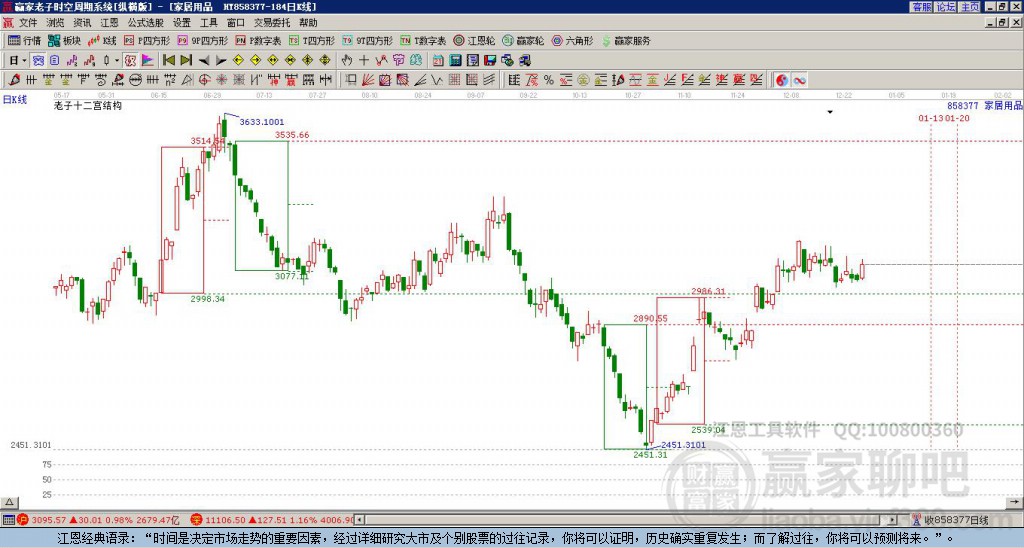Screen dimensions: 1024x548
Task: Click horizontal scrollbar right arrow
Action: 893,520
